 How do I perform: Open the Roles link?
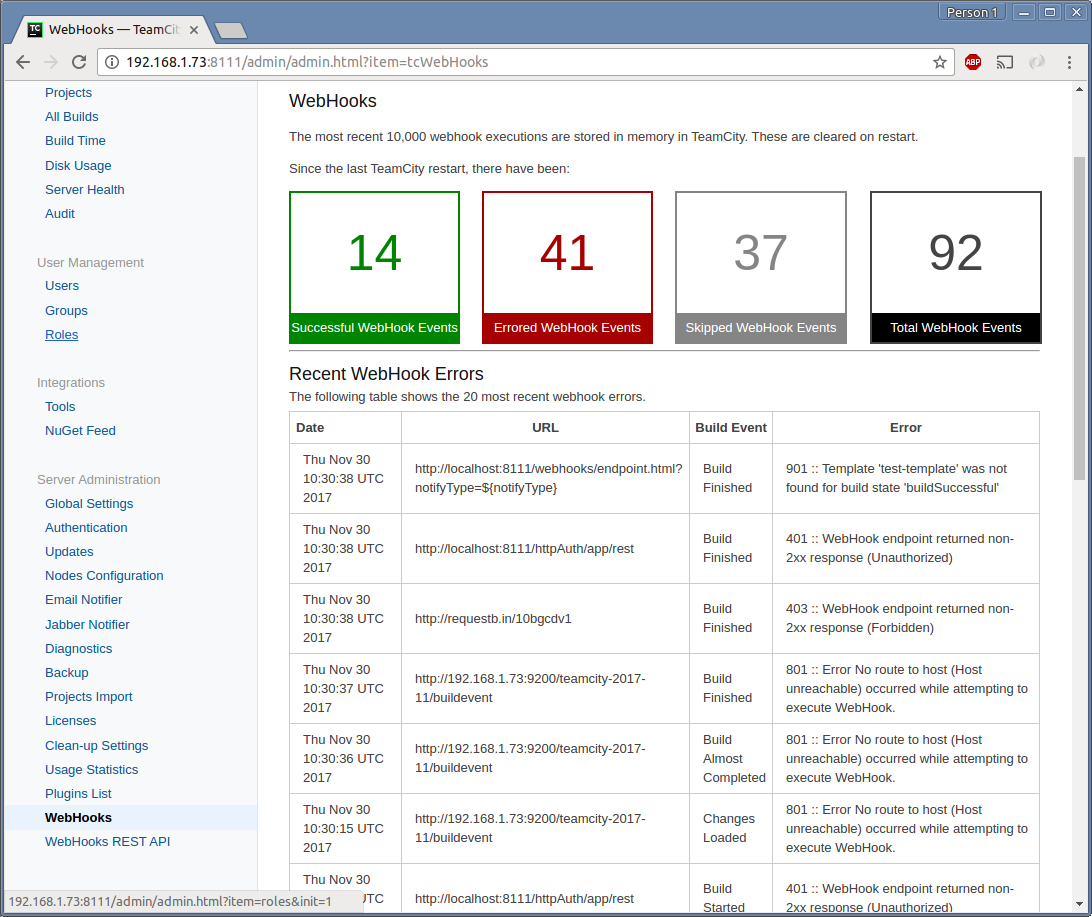(x=61, y=335)
